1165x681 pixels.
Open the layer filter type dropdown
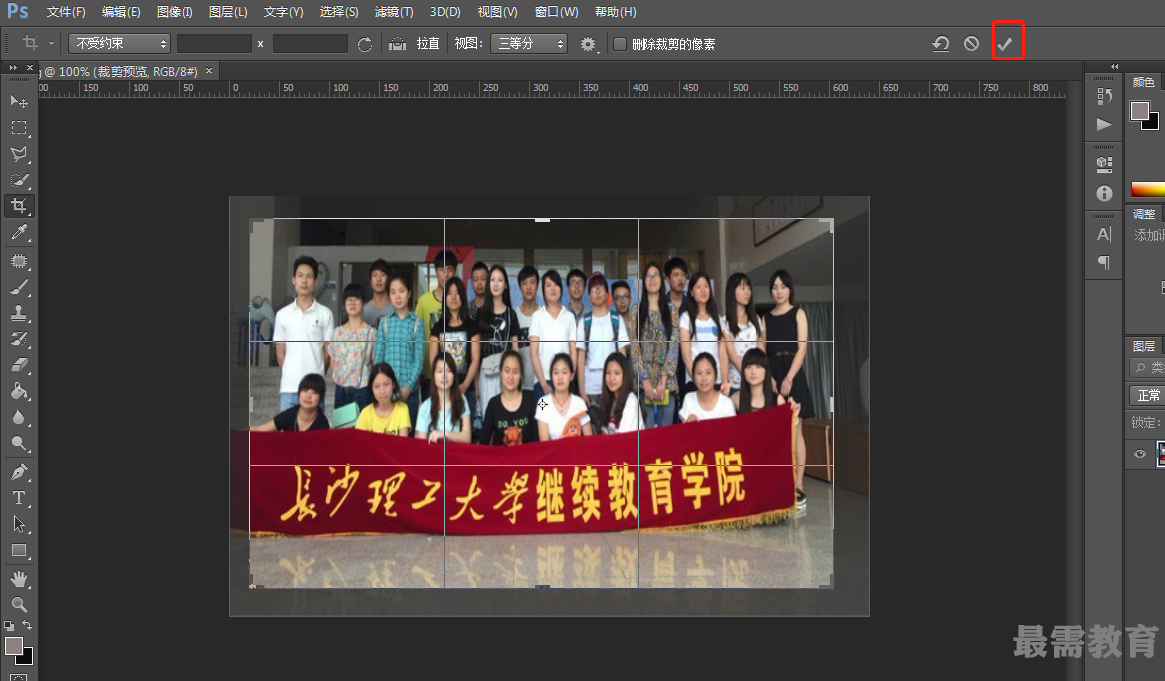(x=1146, y=367)
